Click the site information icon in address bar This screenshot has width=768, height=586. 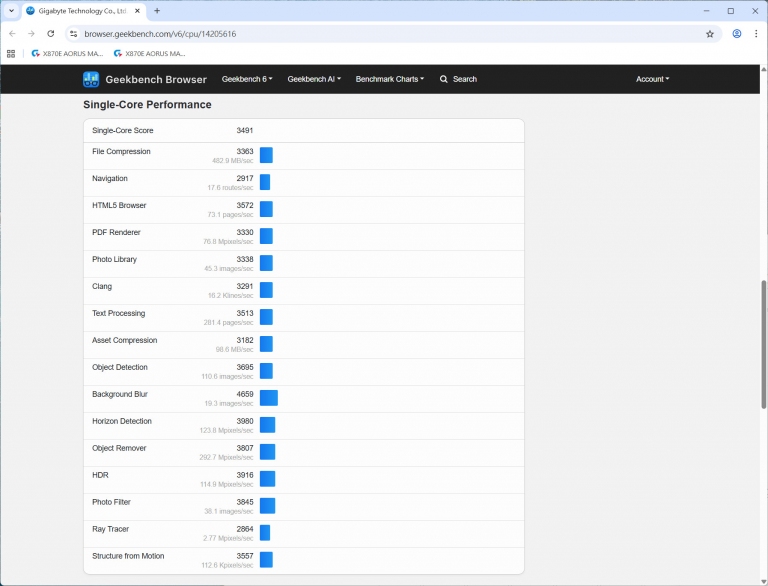click(x=73, y=33)
